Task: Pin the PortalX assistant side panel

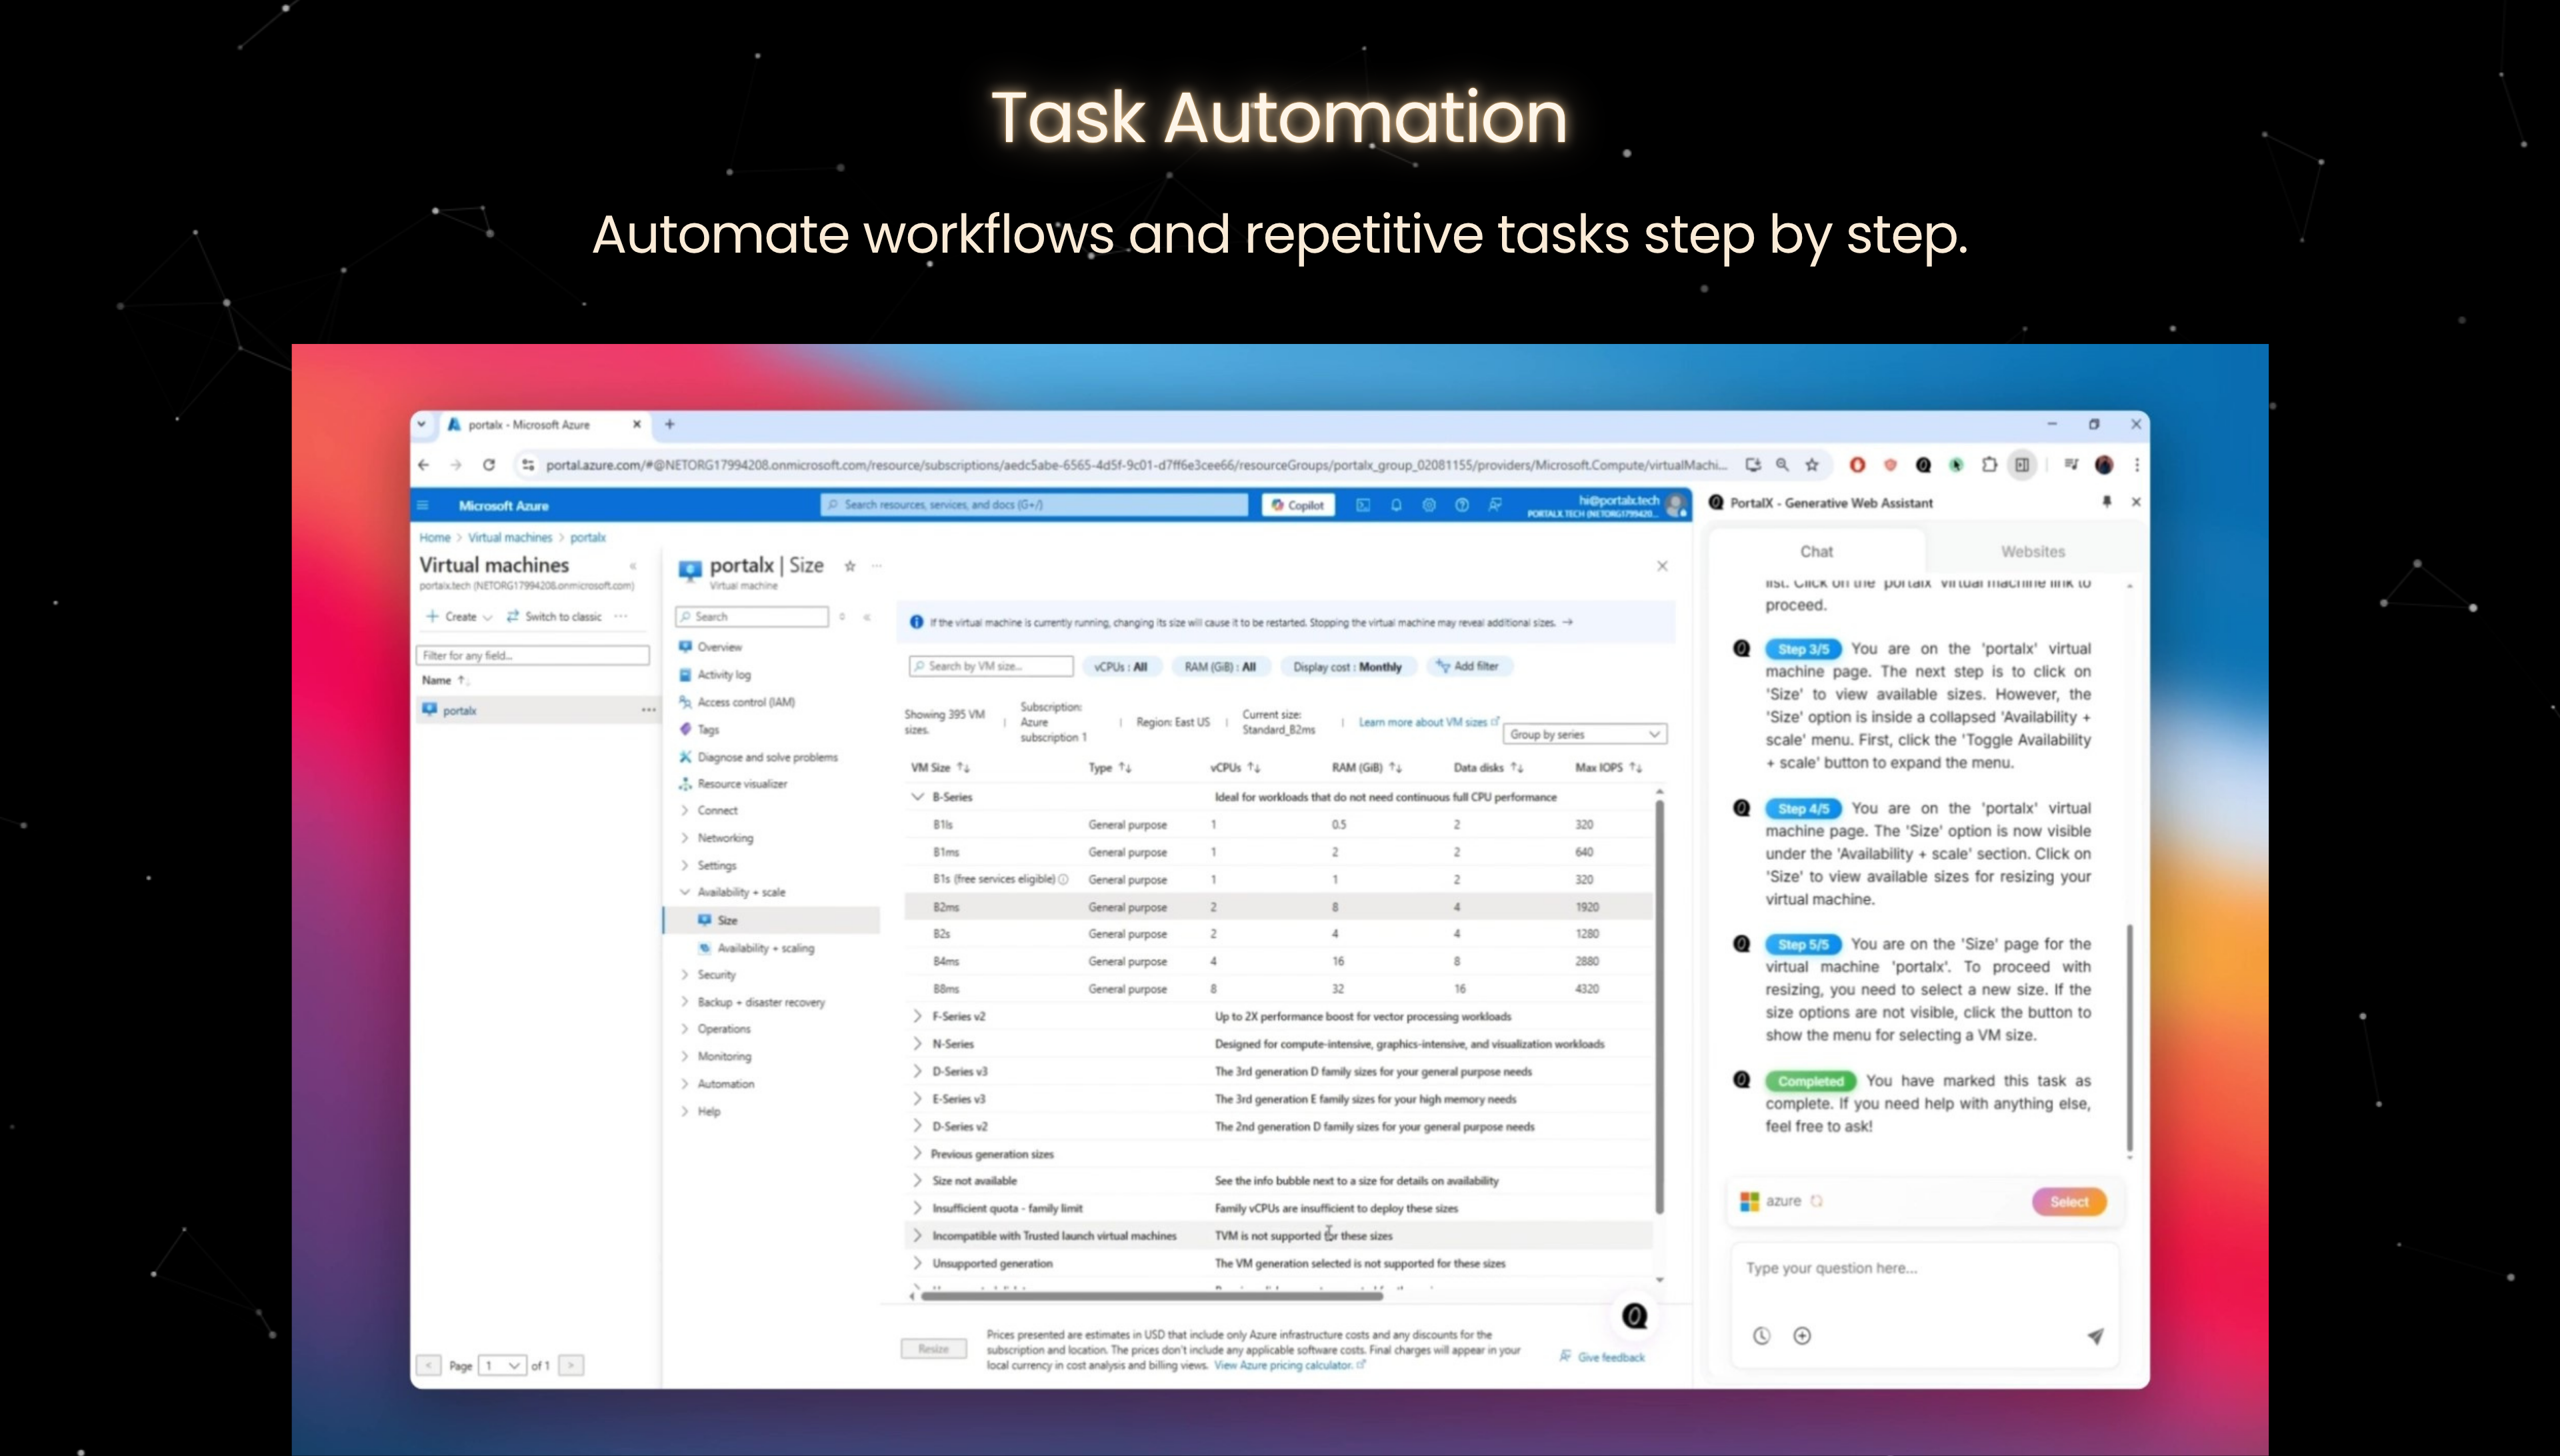Action: click(2107, 502)
